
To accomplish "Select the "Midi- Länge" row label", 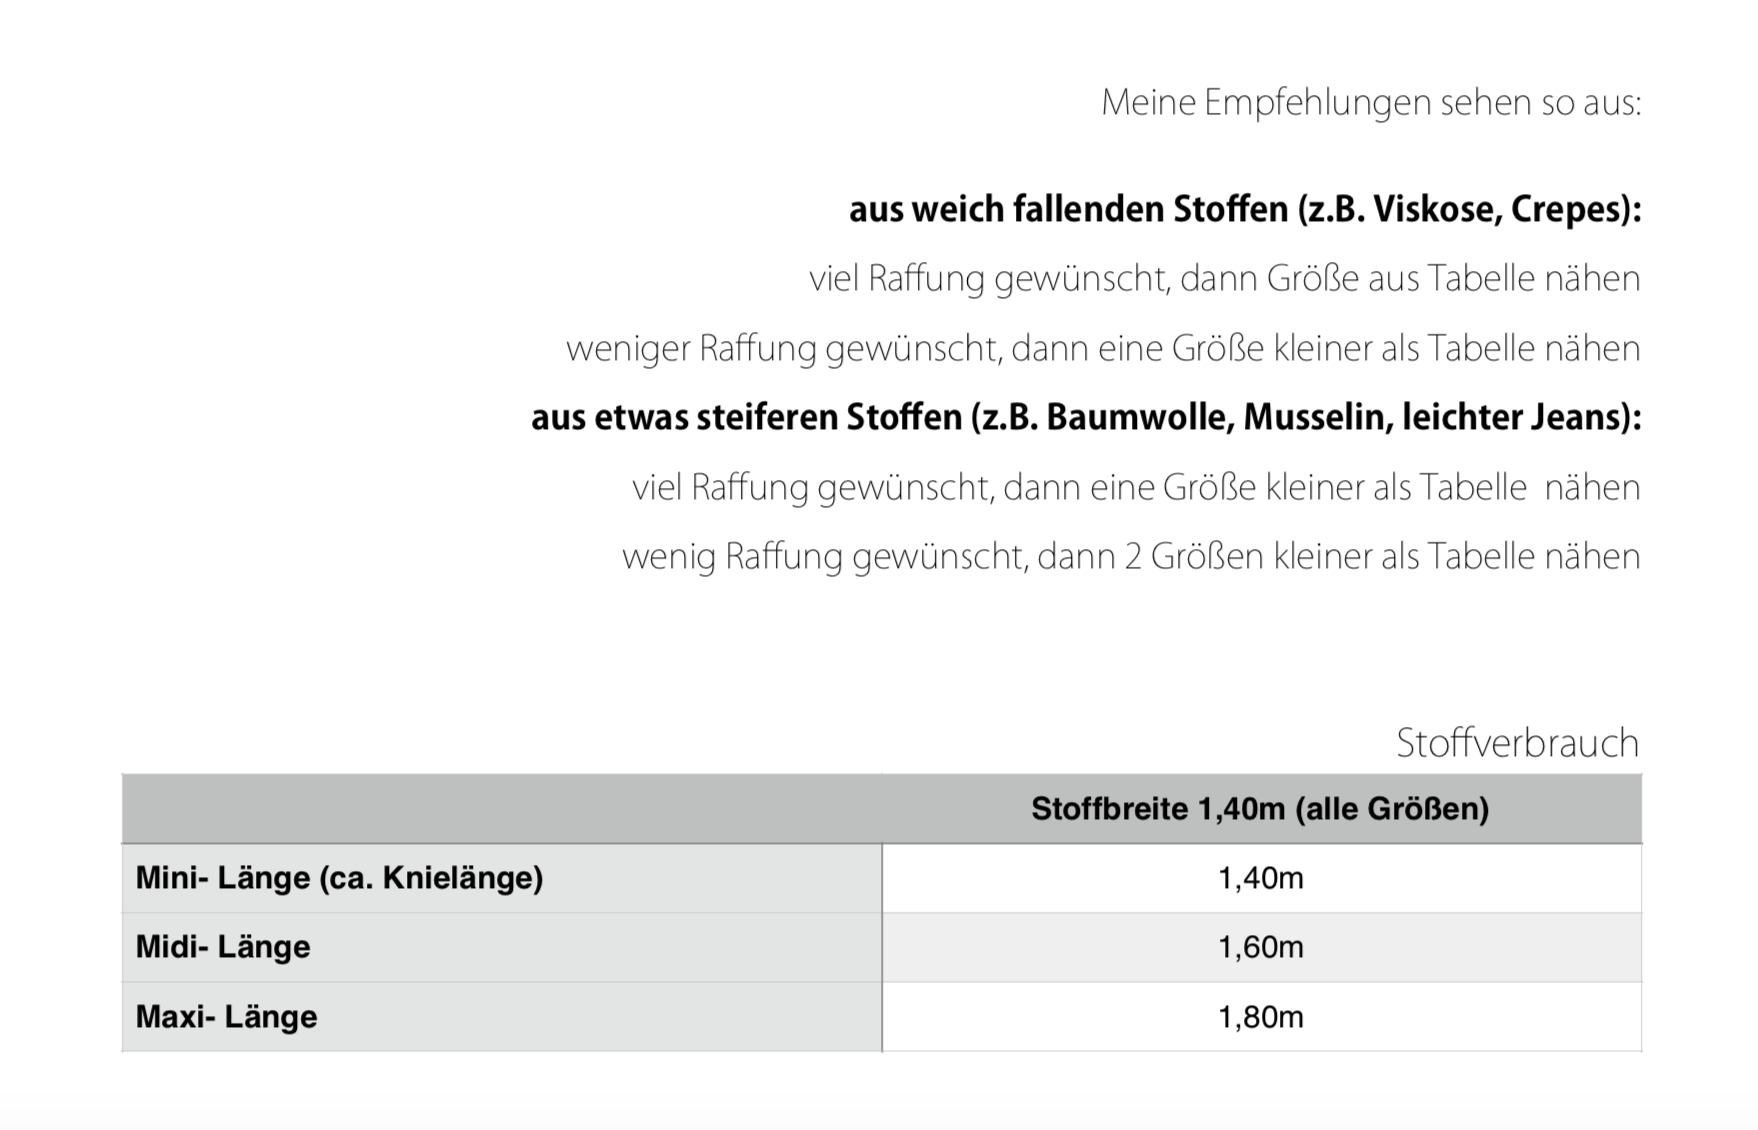I will 223,947.
